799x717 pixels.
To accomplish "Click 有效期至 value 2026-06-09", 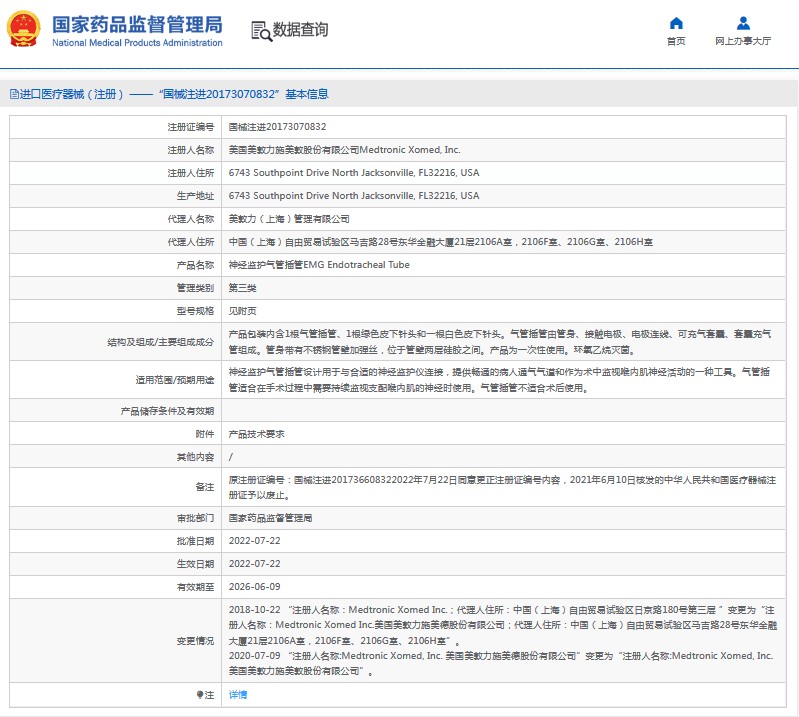I will (x=254, y=587).
